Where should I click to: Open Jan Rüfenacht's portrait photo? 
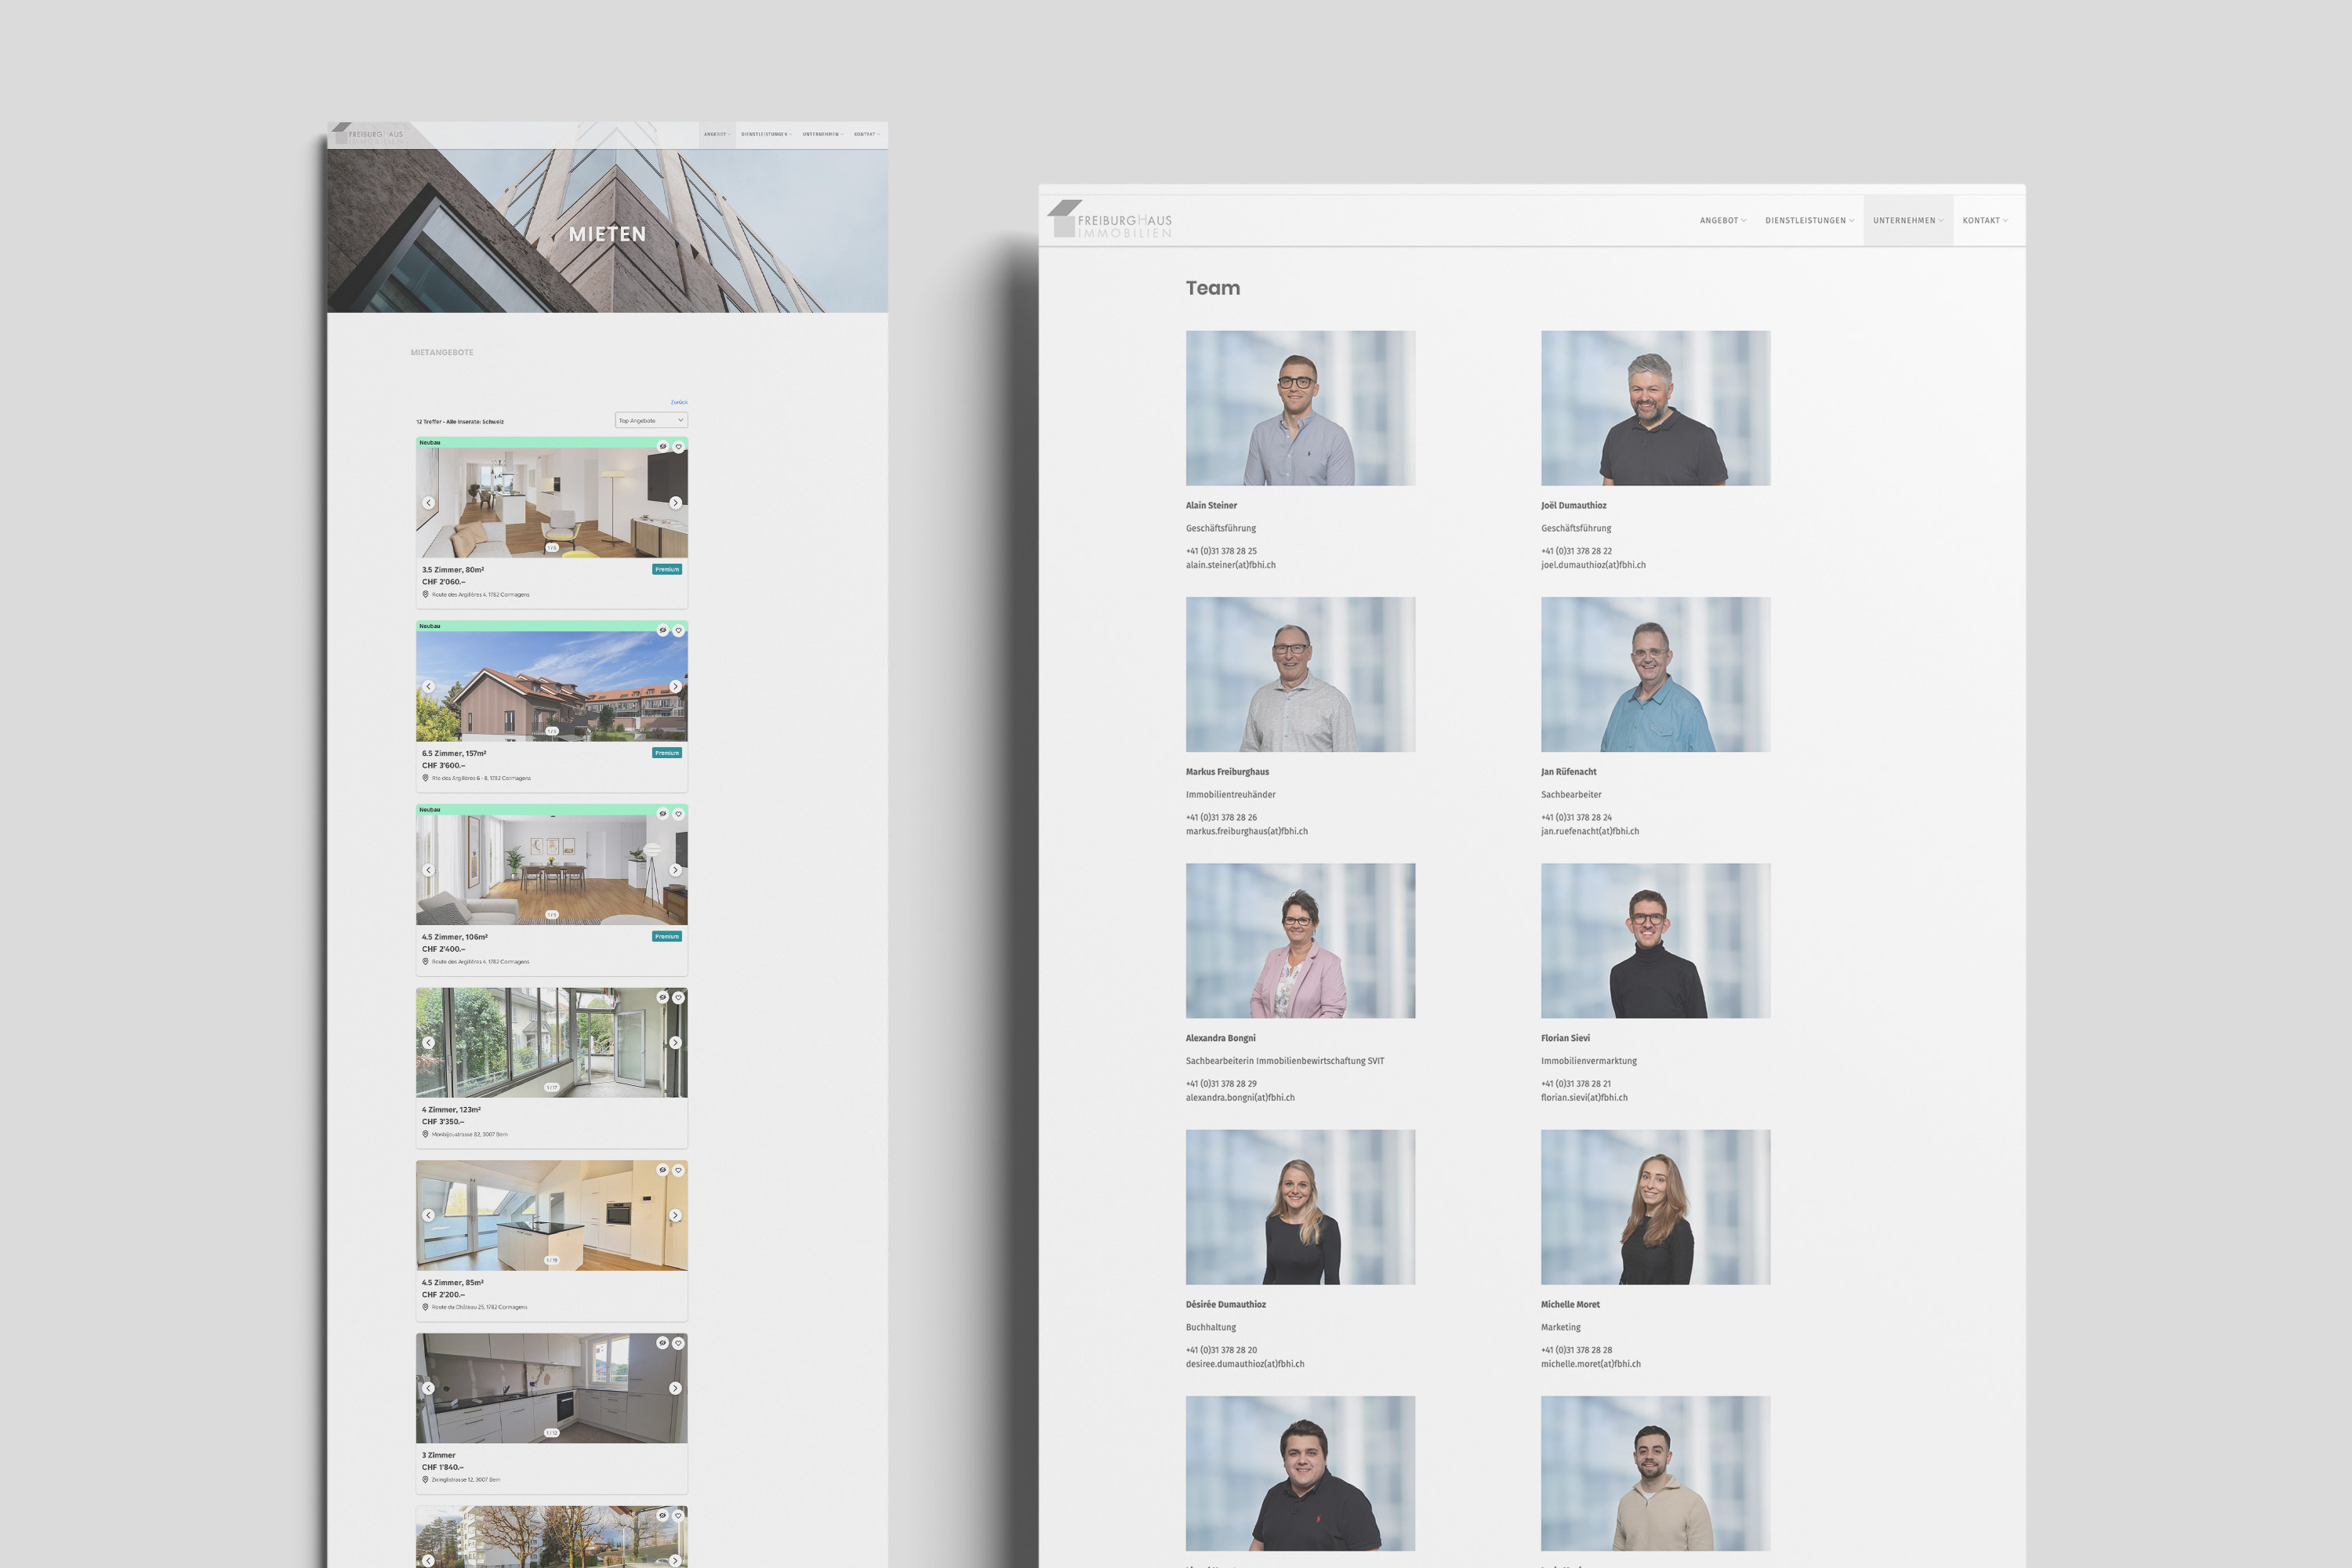coord(1655,675)
